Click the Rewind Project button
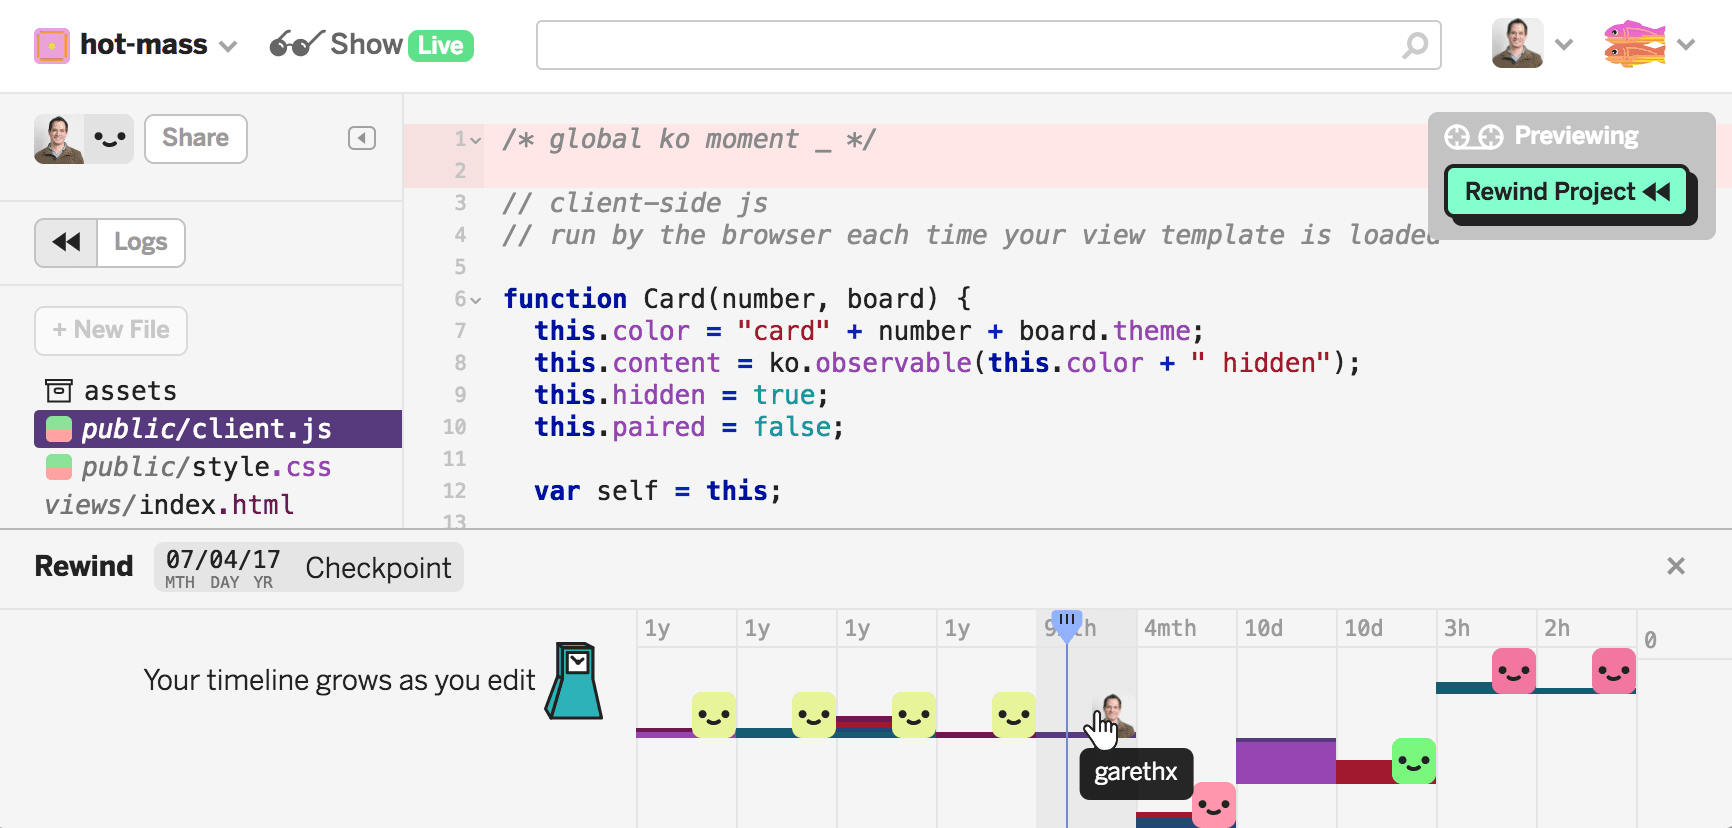This screenshot has height=828, width=1732. [x=1567, y=191]
